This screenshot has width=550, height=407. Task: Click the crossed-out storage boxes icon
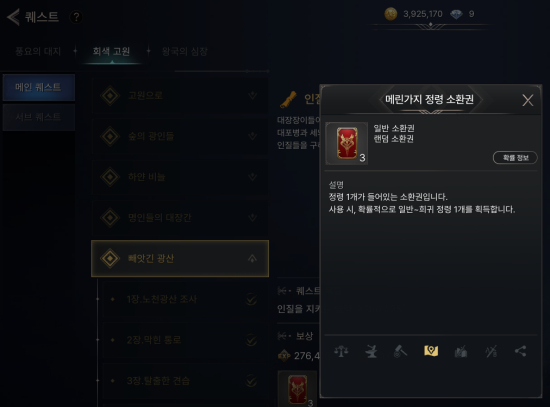(x=461, y=351)
